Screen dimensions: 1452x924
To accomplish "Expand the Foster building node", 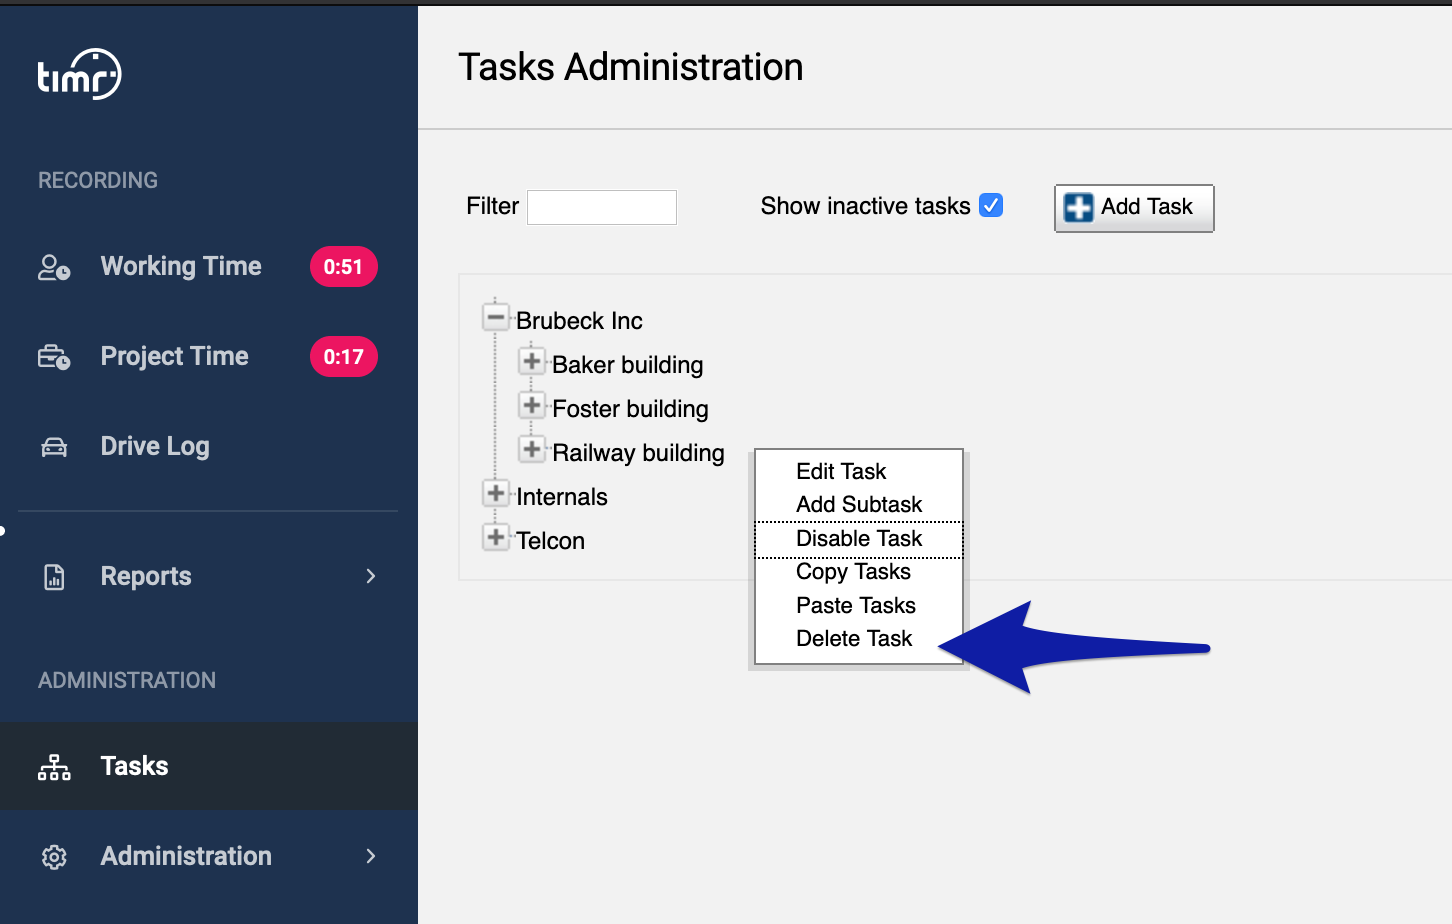I will click(532, 405).
